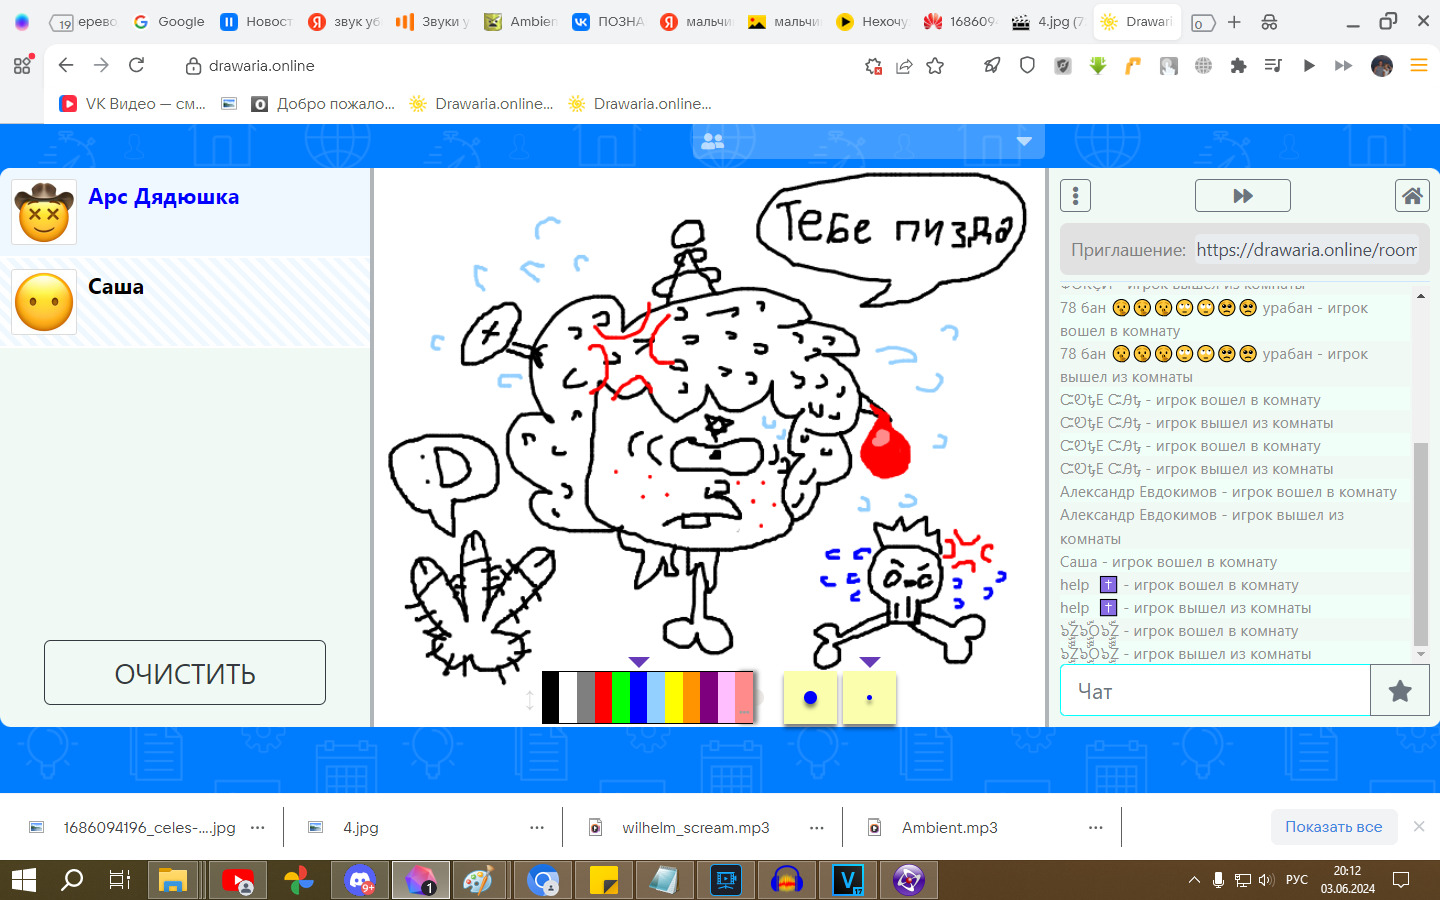
Task: Click the drawaria.online address bar
Action: [x=261, y=66]
